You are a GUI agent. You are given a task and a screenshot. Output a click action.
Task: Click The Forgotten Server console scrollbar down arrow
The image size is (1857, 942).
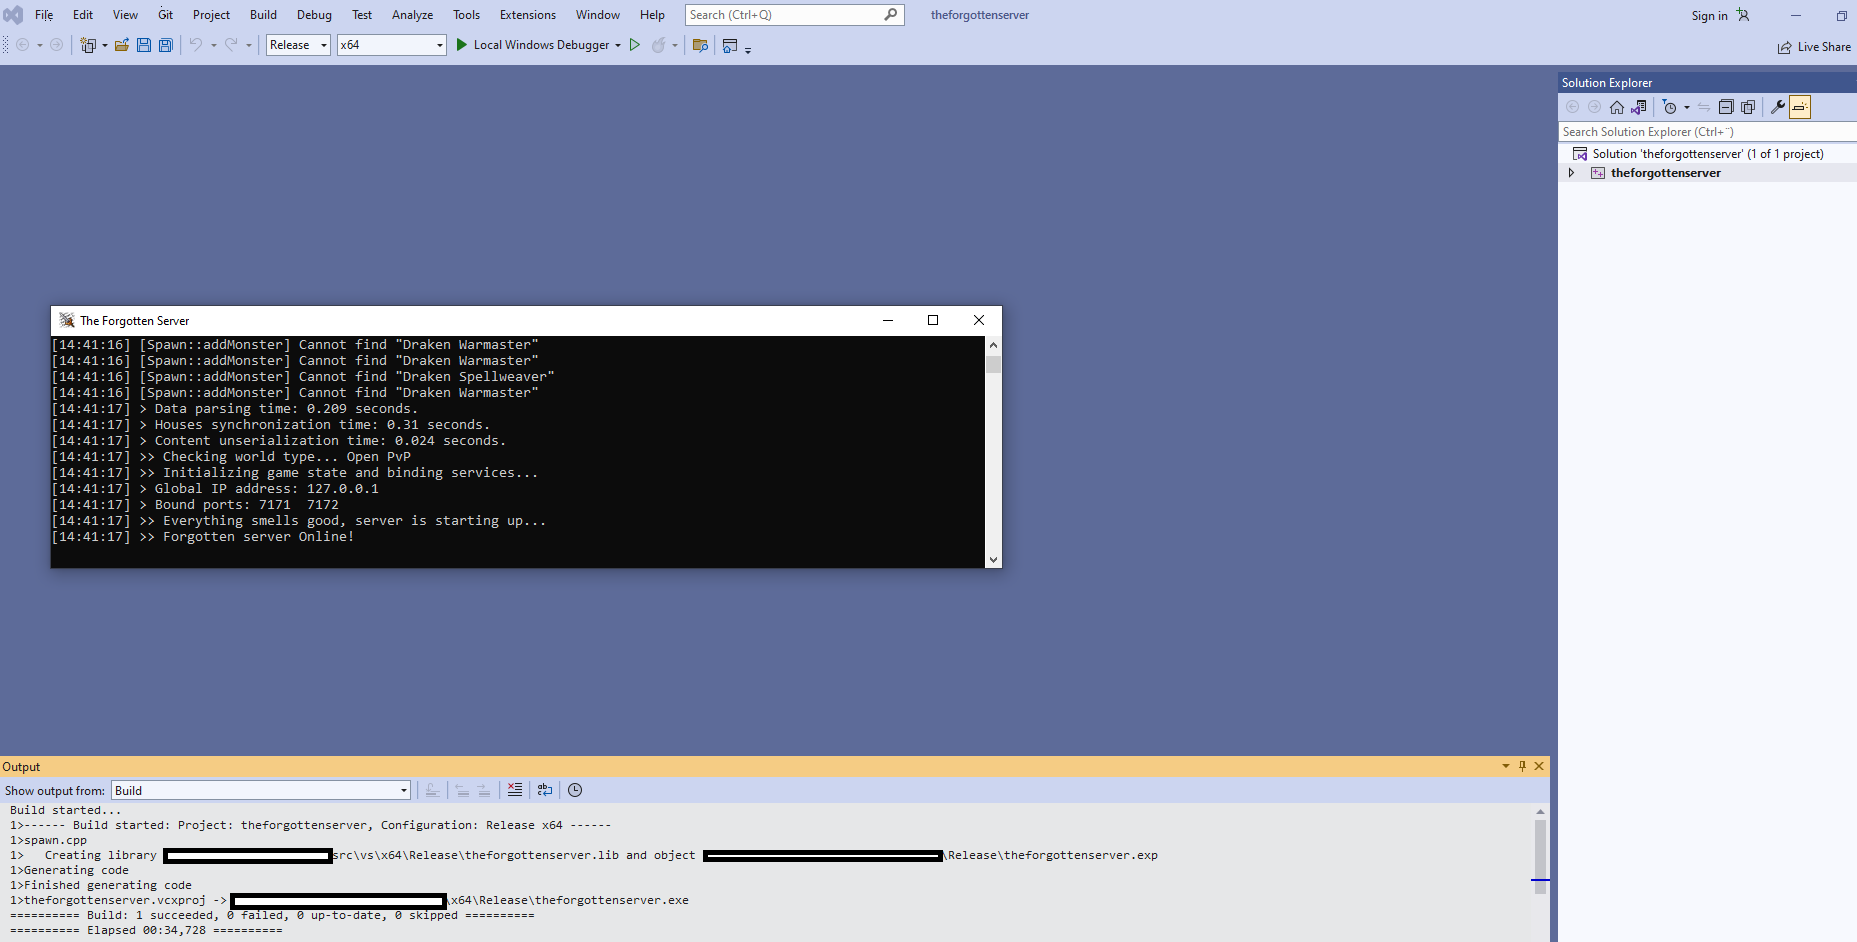993,560
